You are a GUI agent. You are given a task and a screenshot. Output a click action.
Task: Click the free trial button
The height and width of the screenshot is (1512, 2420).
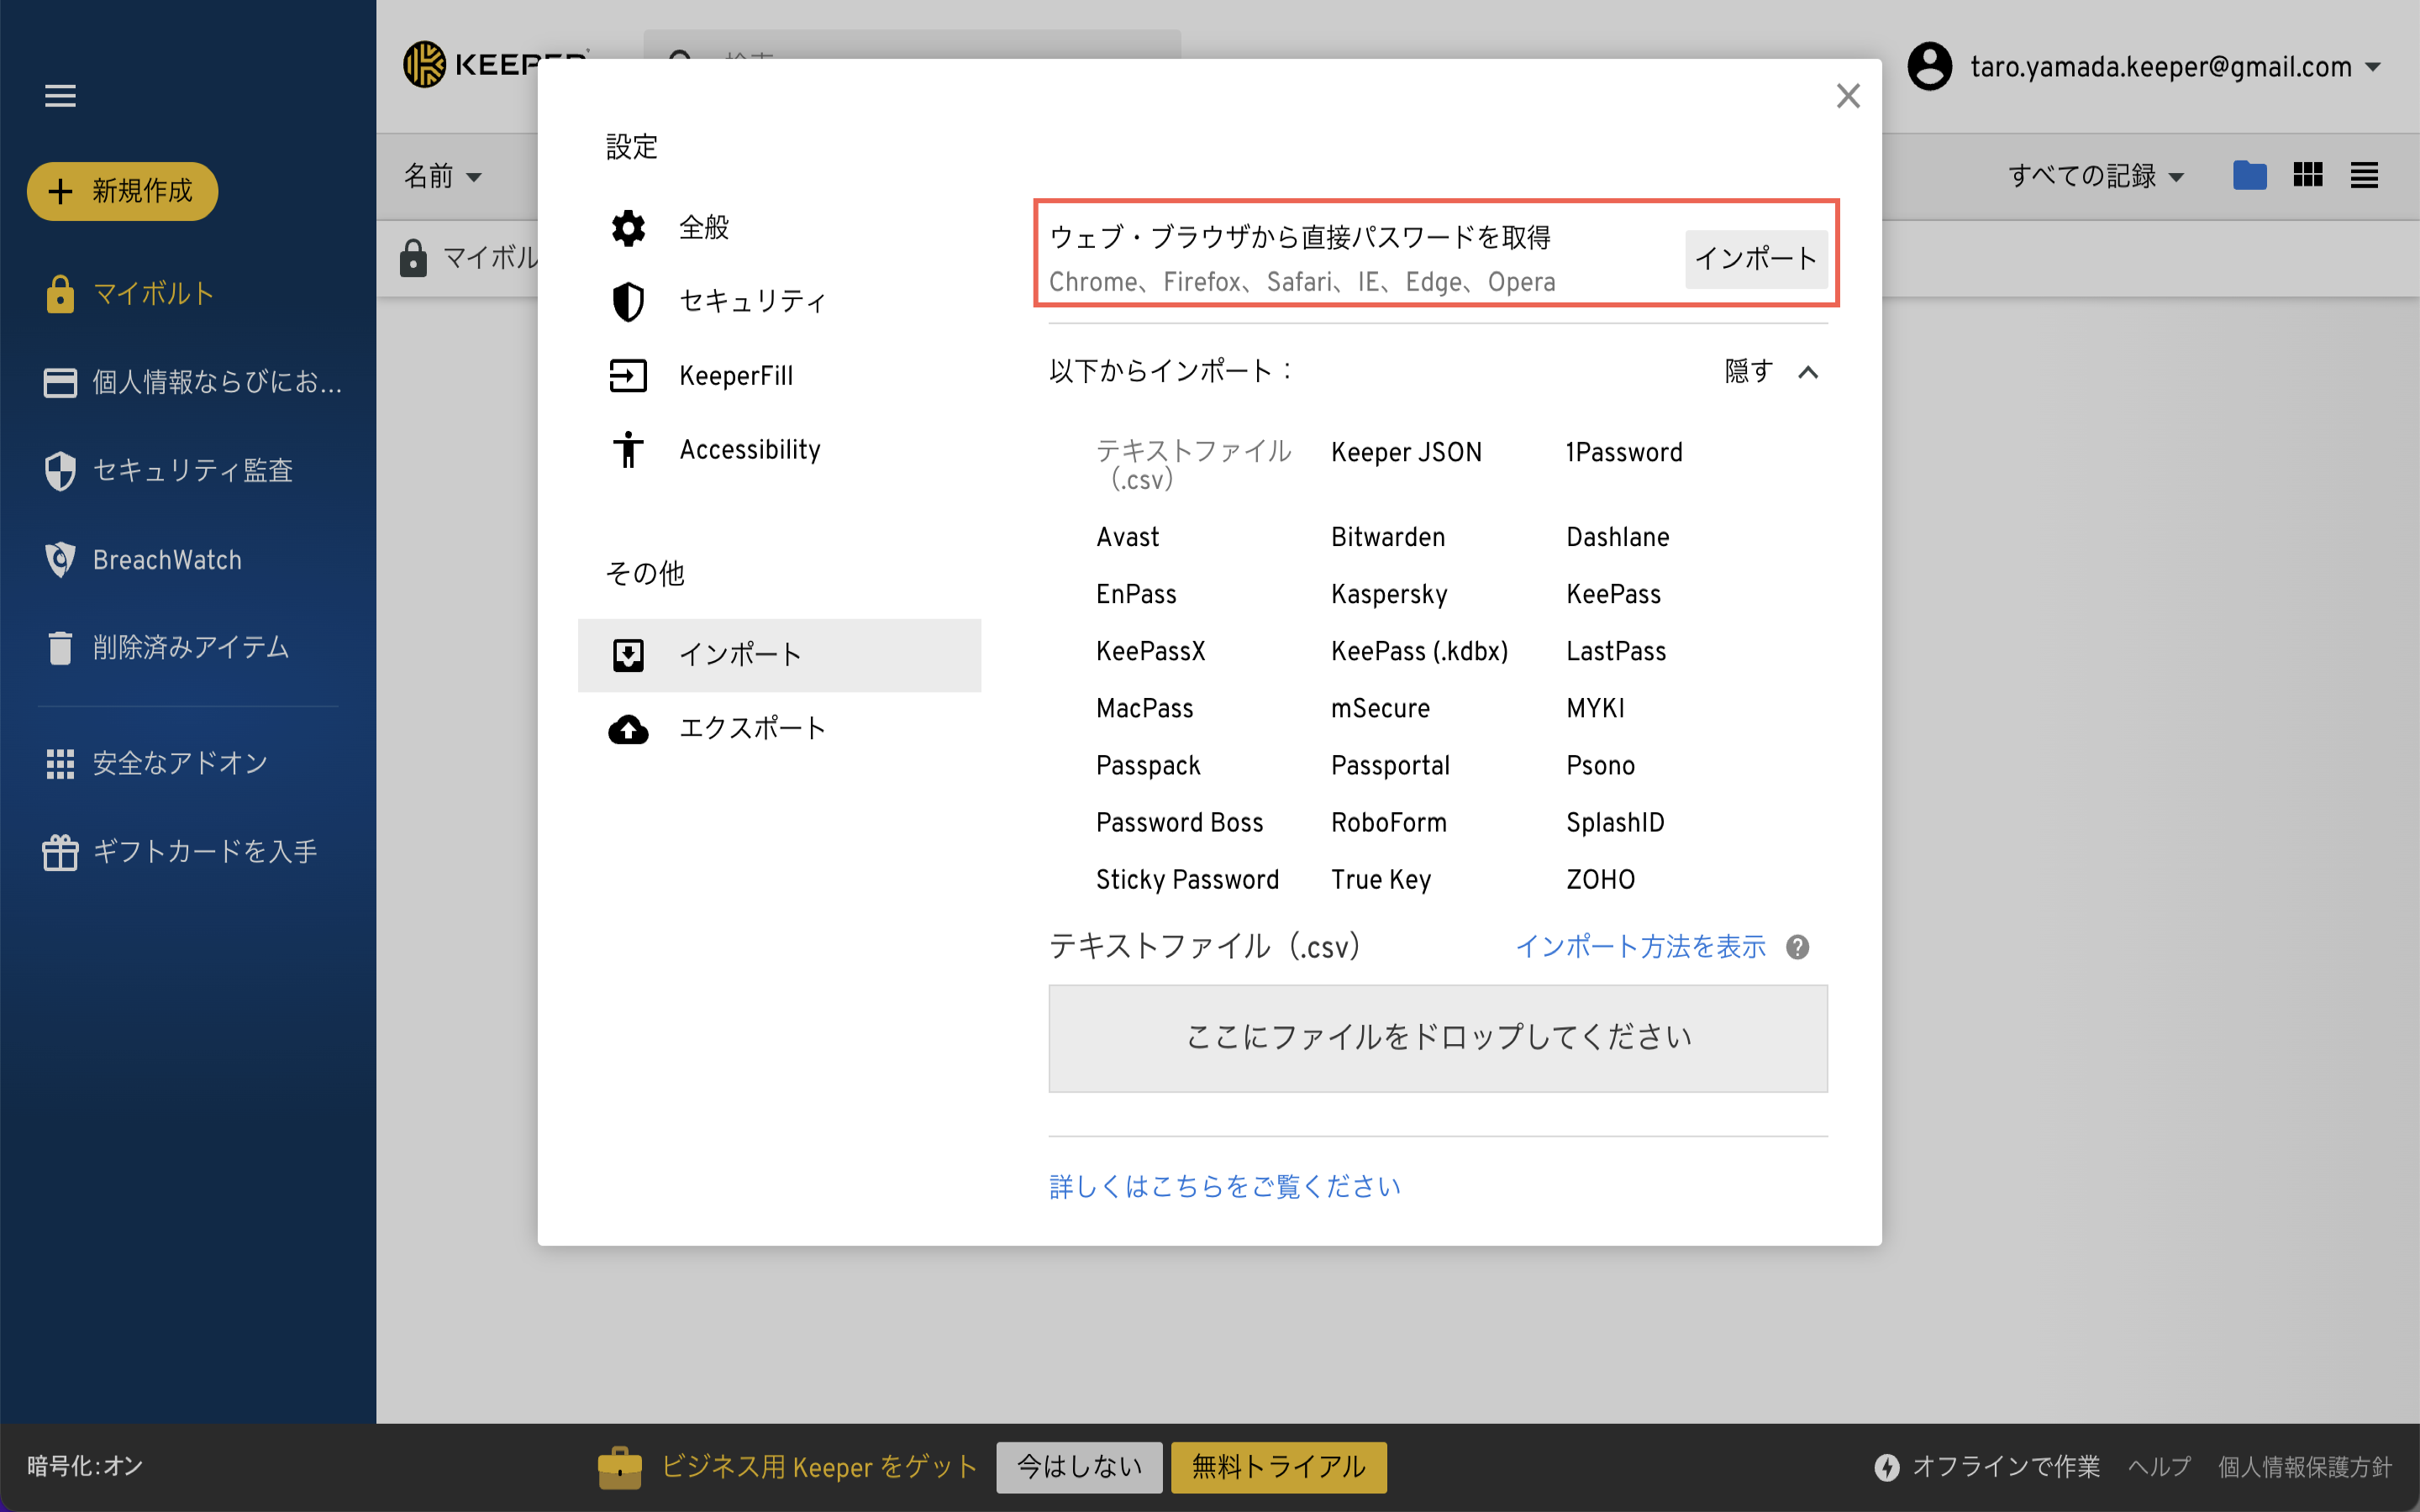1278,1467
